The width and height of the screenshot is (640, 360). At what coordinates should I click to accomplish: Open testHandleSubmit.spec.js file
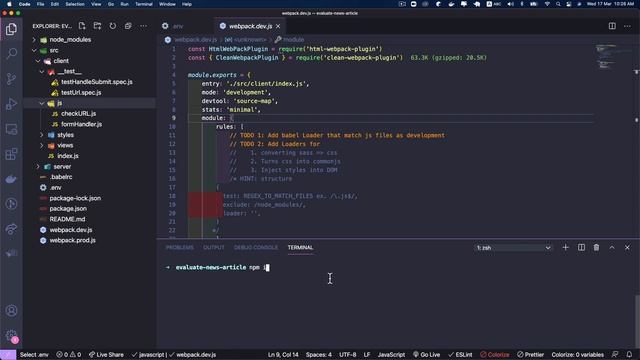(x=97, y=82)
